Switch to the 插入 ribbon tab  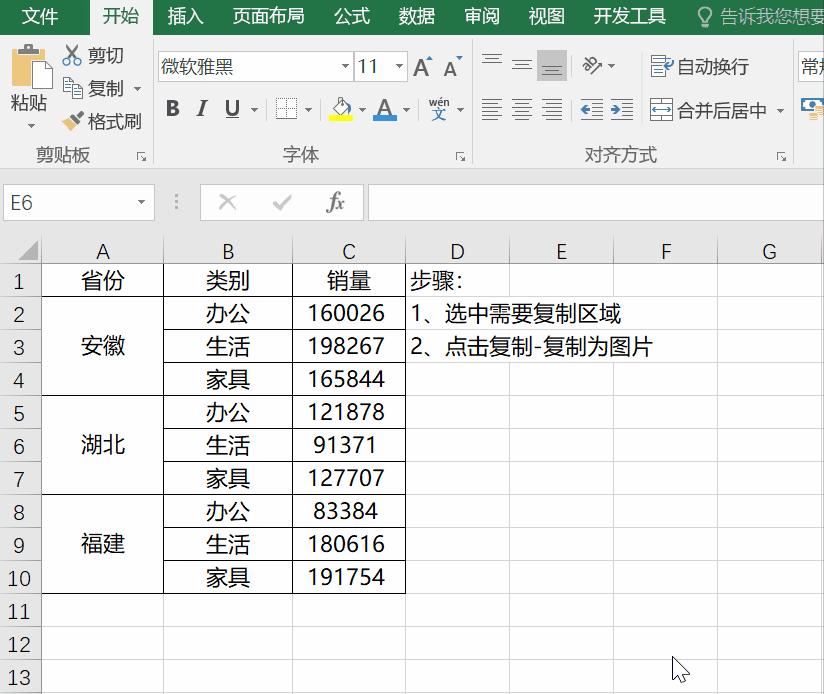[x=184, y=17]
